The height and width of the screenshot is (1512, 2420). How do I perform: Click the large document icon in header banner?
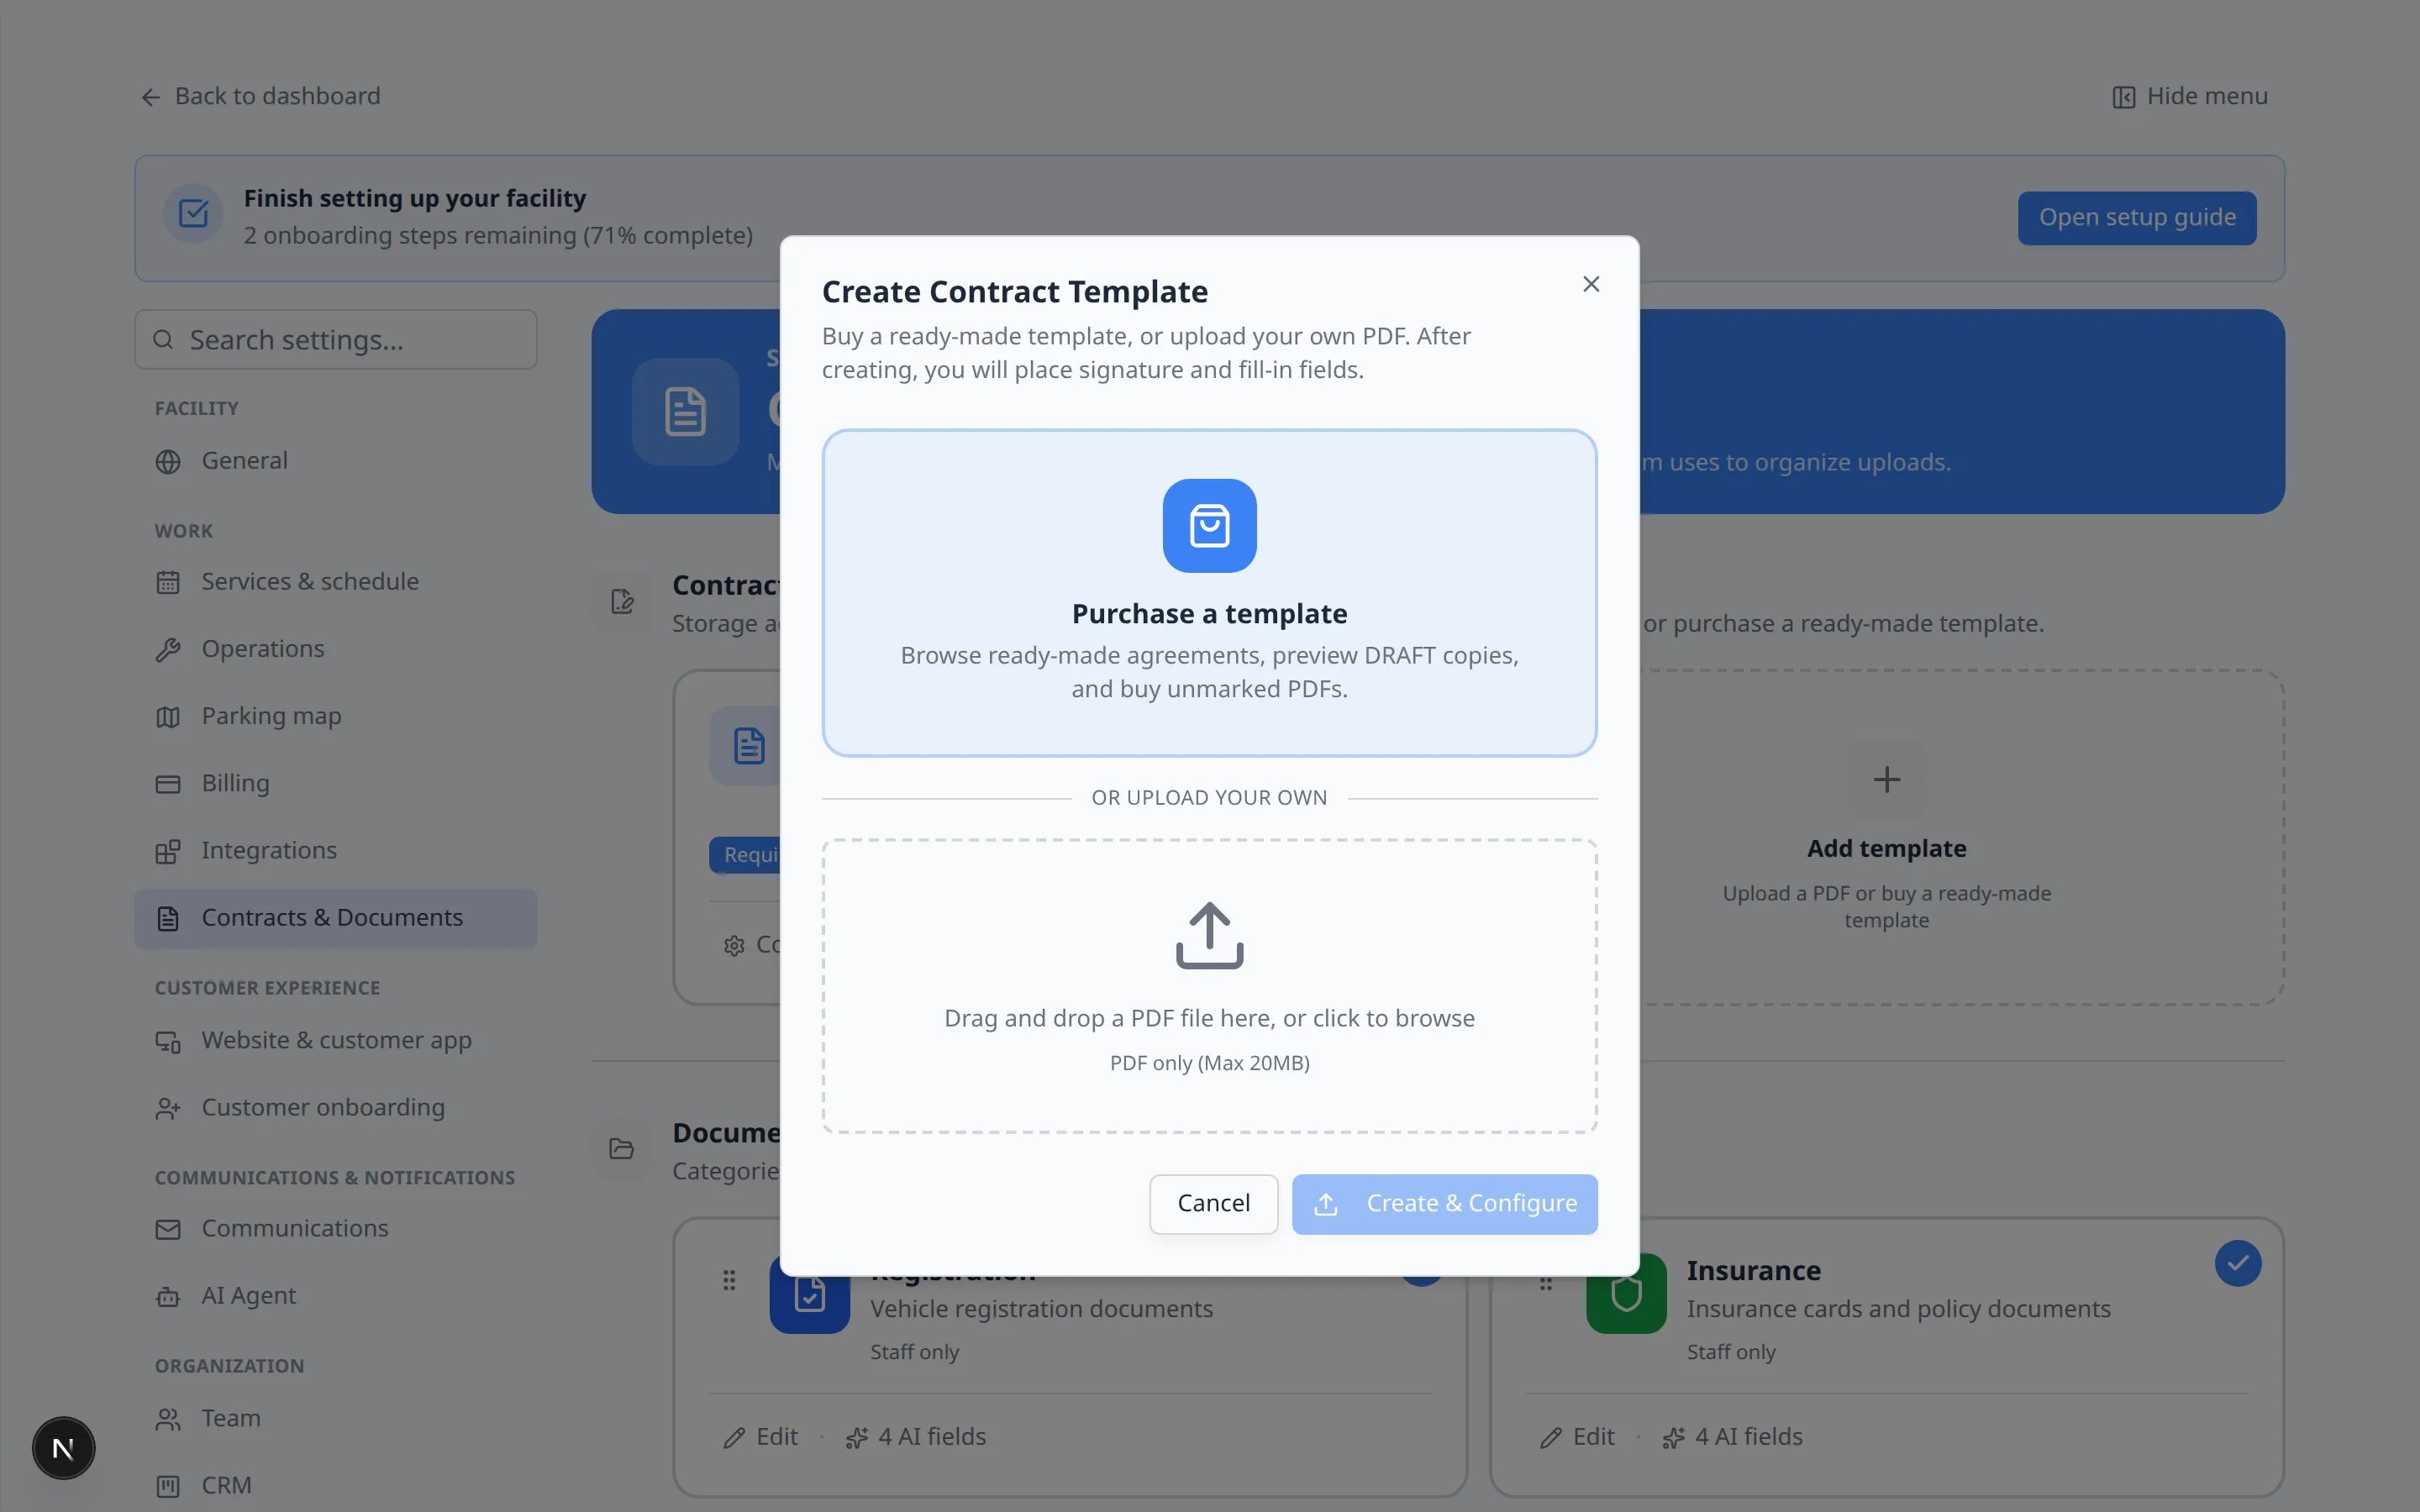point(685,412)
